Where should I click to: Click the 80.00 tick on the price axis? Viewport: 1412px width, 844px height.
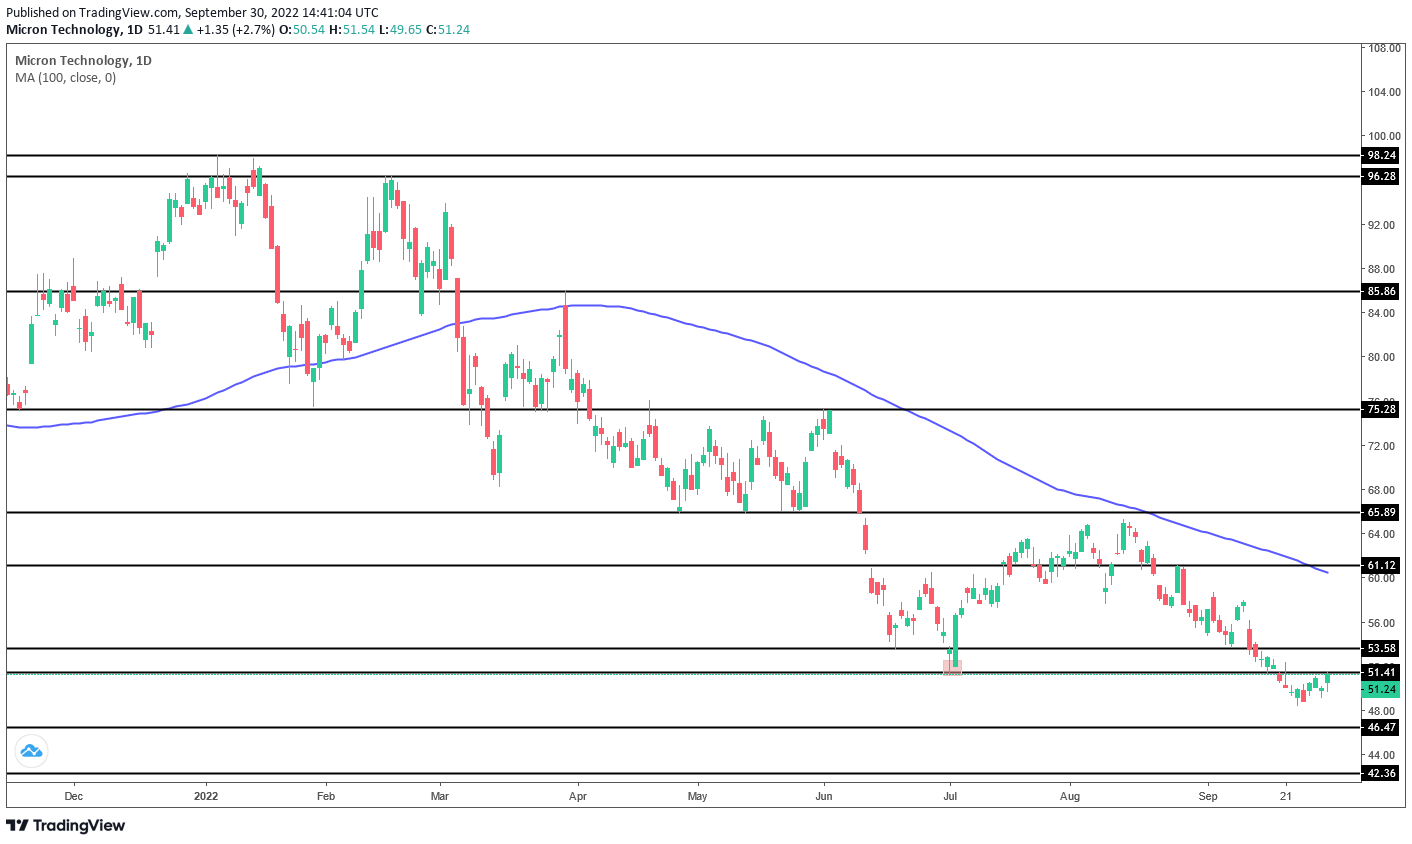1383,357
